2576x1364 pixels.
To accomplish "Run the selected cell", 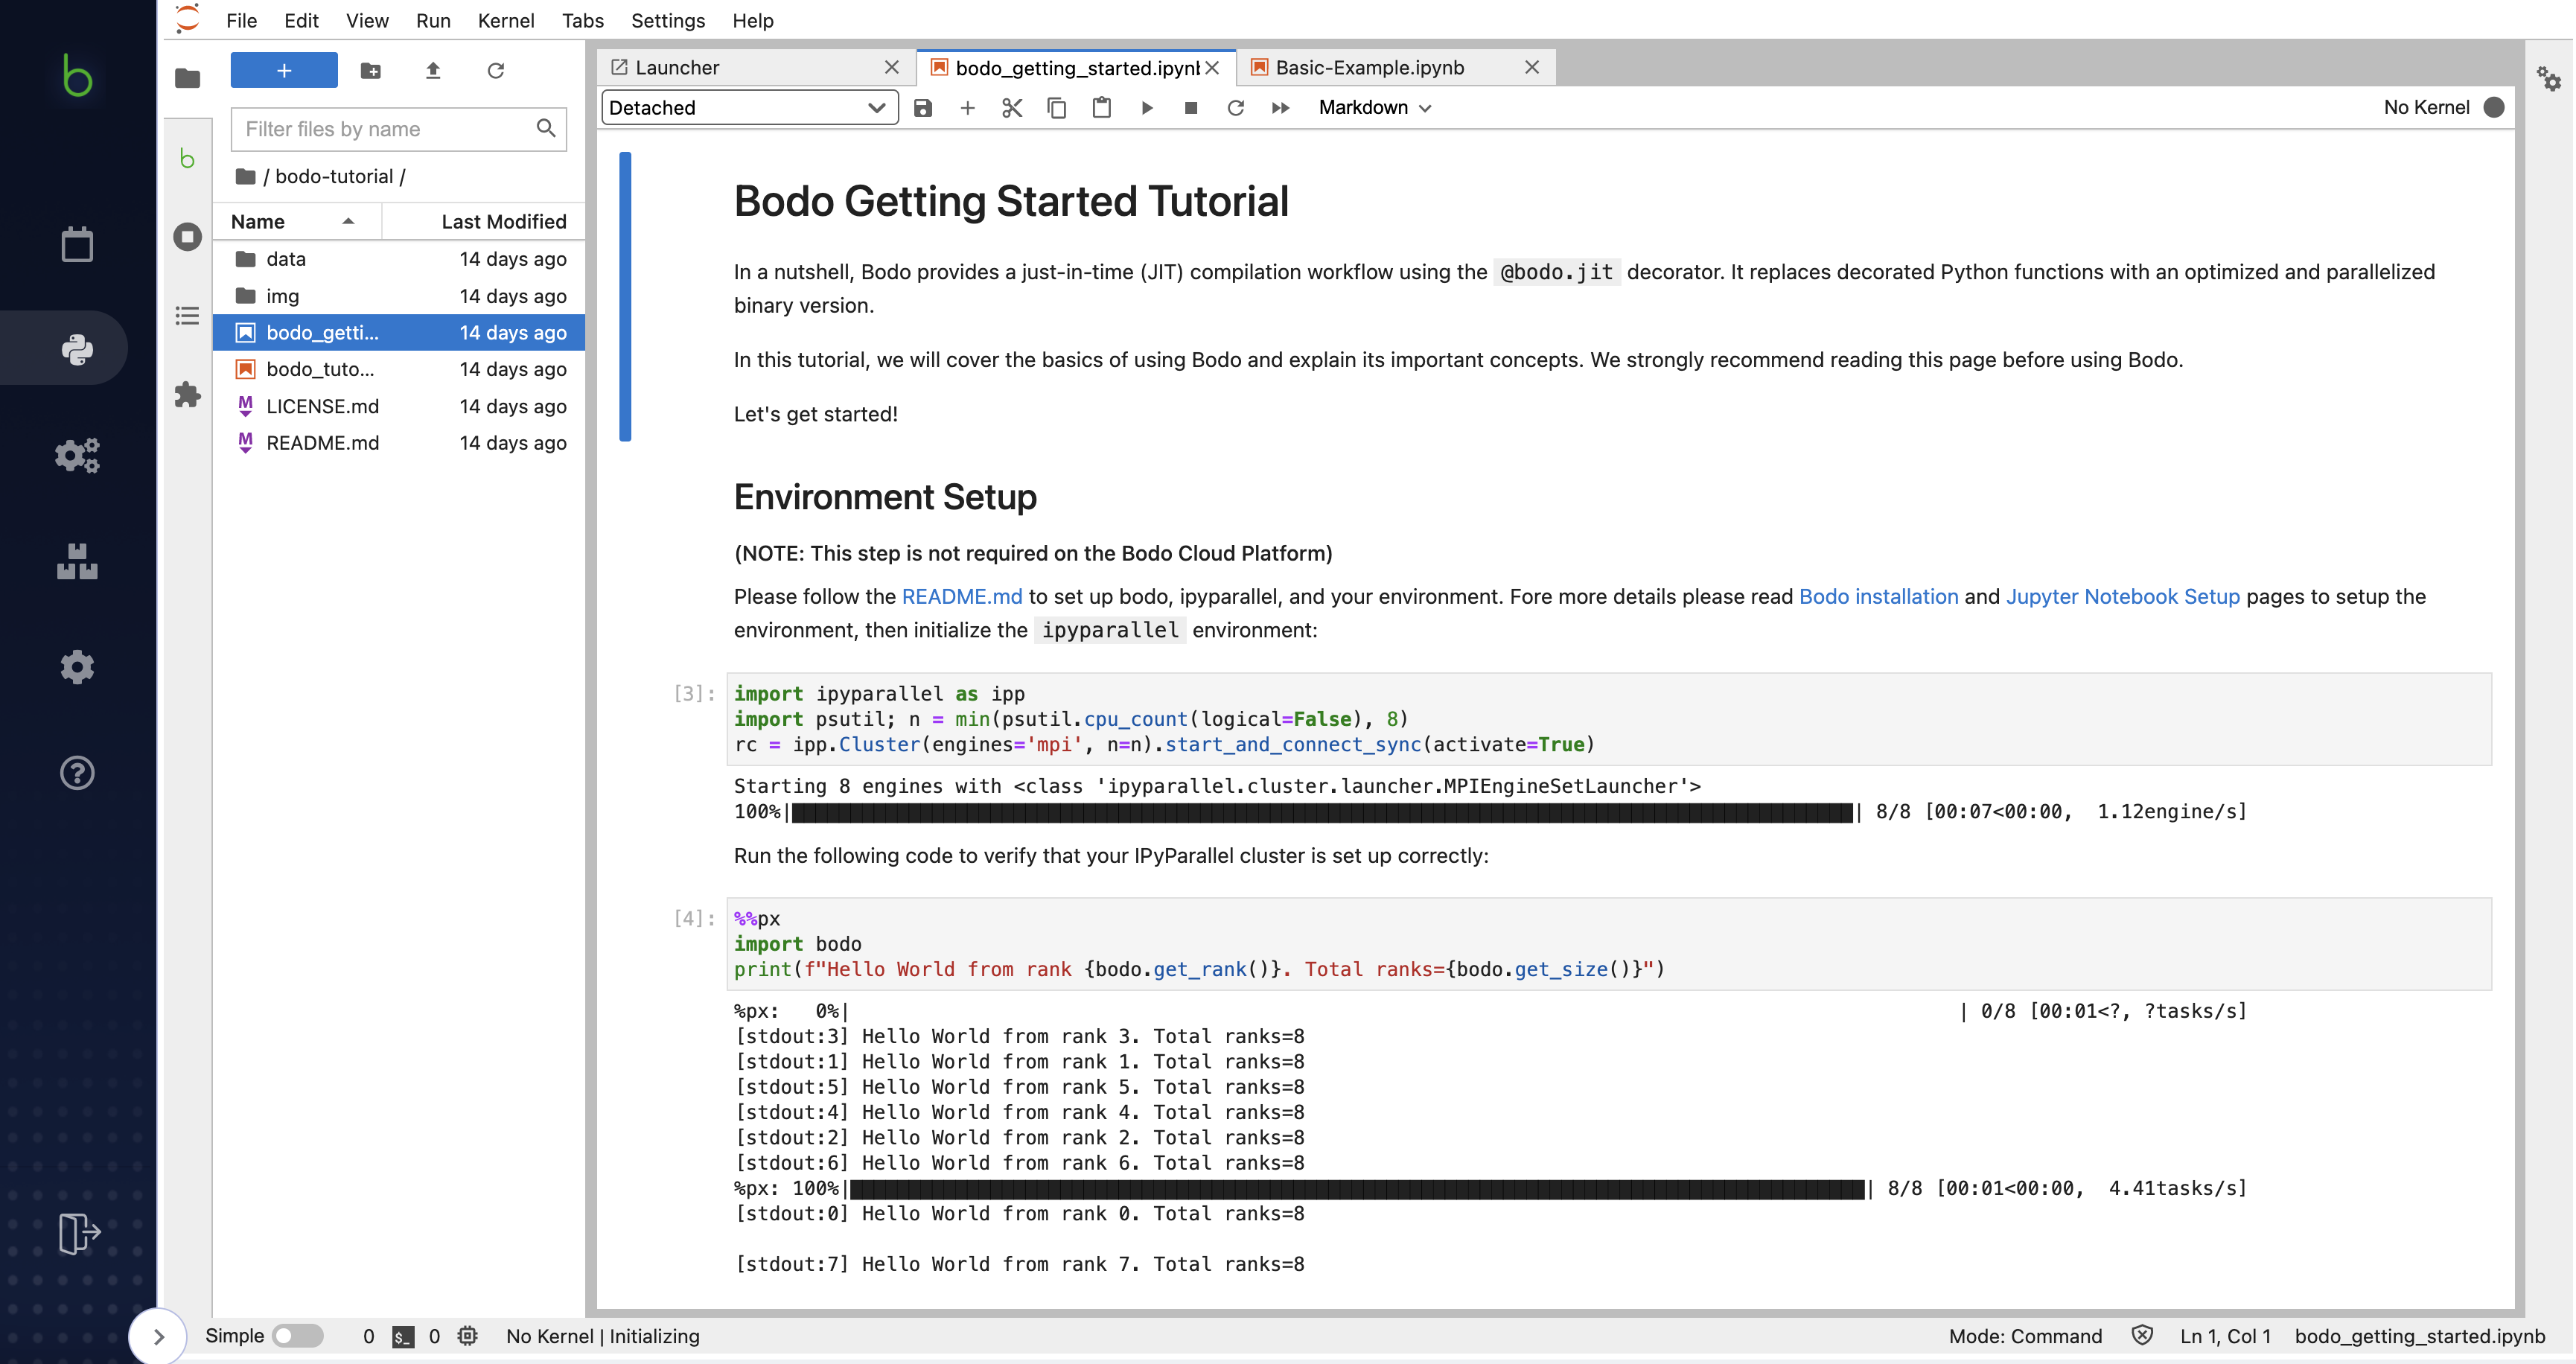I will point(1146,107).
